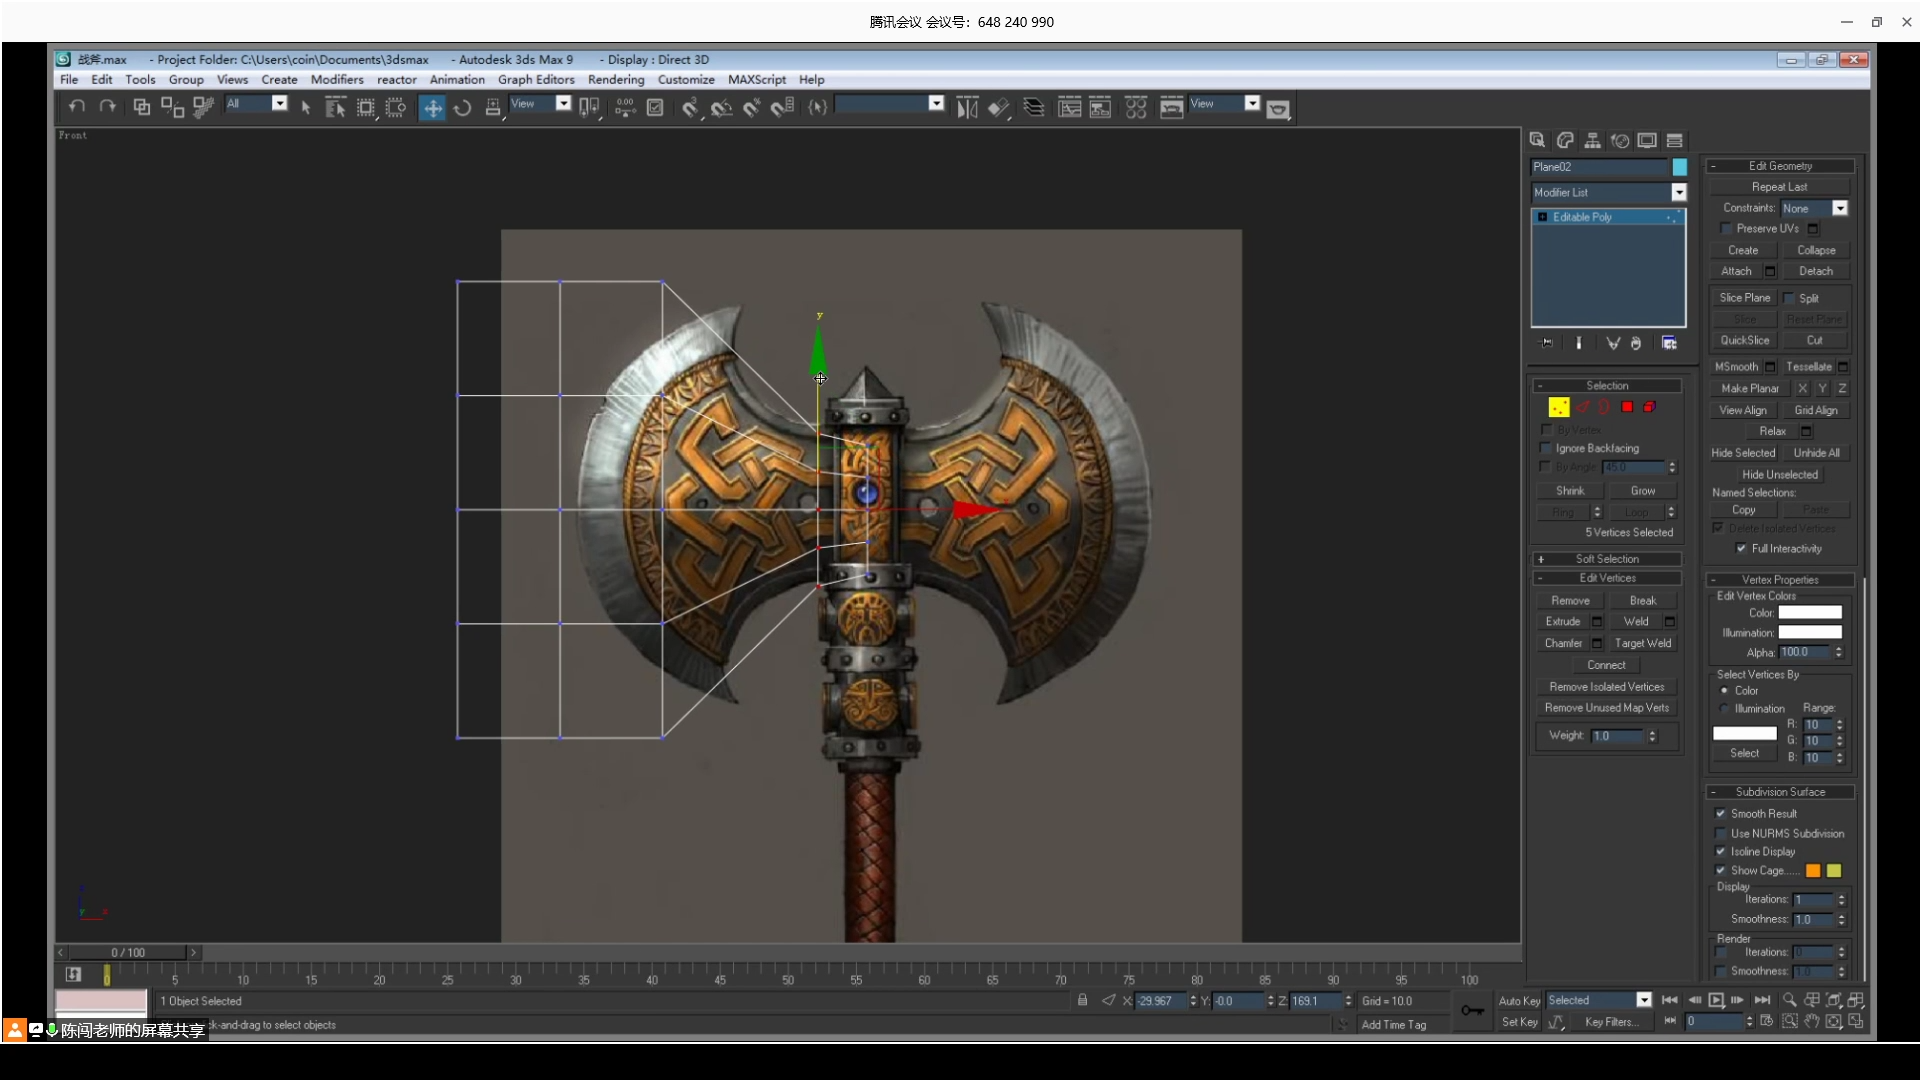Open the Hierarchy command panel tab
Viewport: 1920px width, 1080px height.
1592,140
